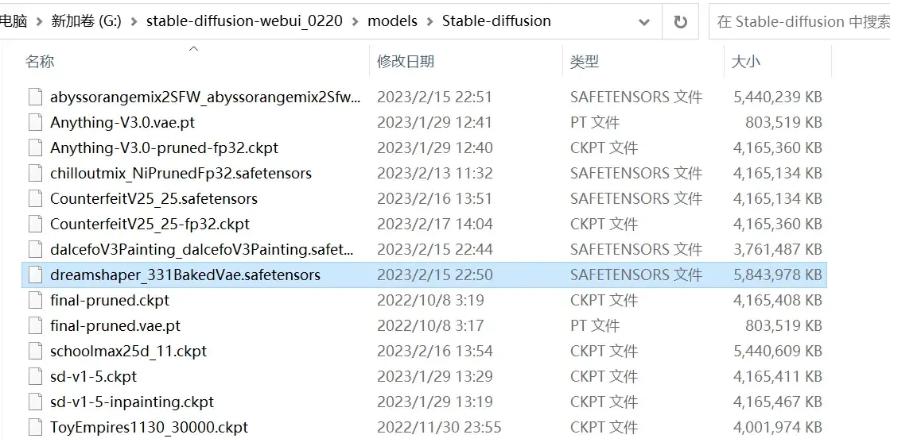Expand chevron after models in breadcrumb
The width and height of the screenshot is (899, 440).
(x=429, y=22)
